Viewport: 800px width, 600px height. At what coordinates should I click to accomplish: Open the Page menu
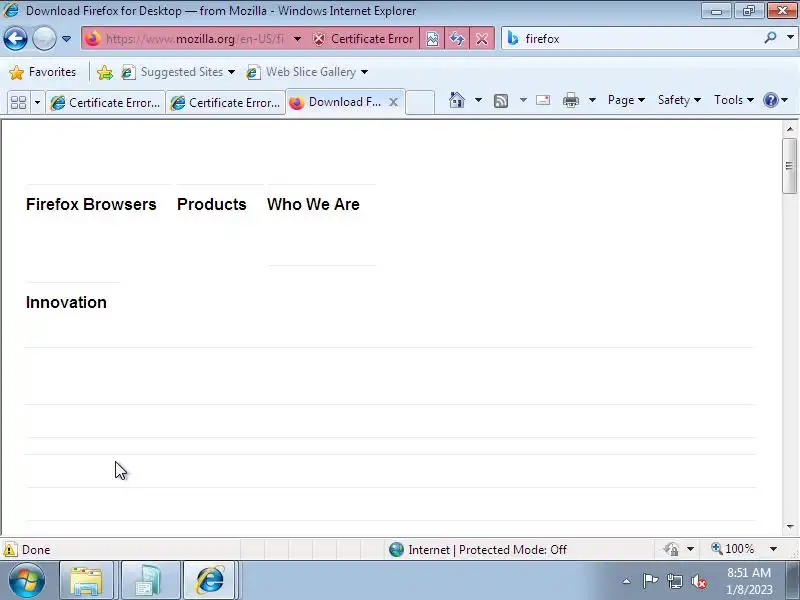tap(626, 100)
